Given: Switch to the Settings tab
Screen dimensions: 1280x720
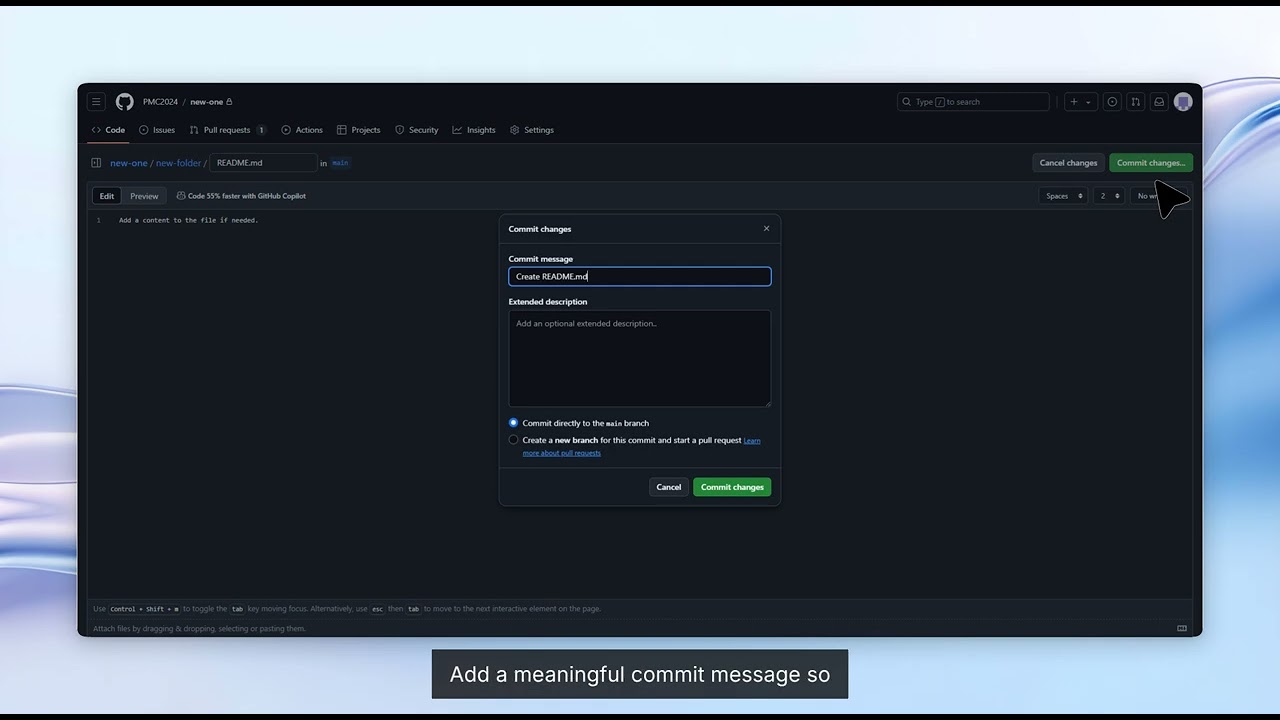Looking at the screenshot, I should tap(532, 130).
